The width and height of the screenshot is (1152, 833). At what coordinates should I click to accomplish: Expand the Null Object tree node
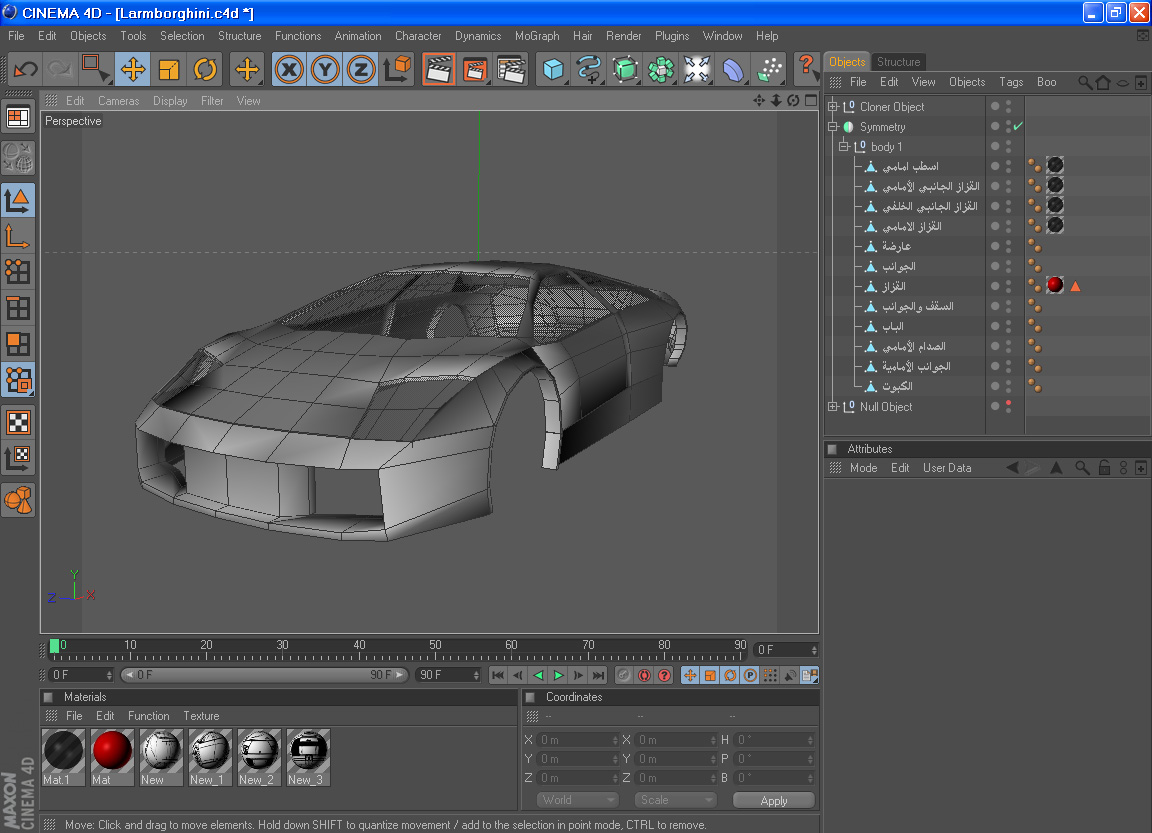(x=833, y=406)
